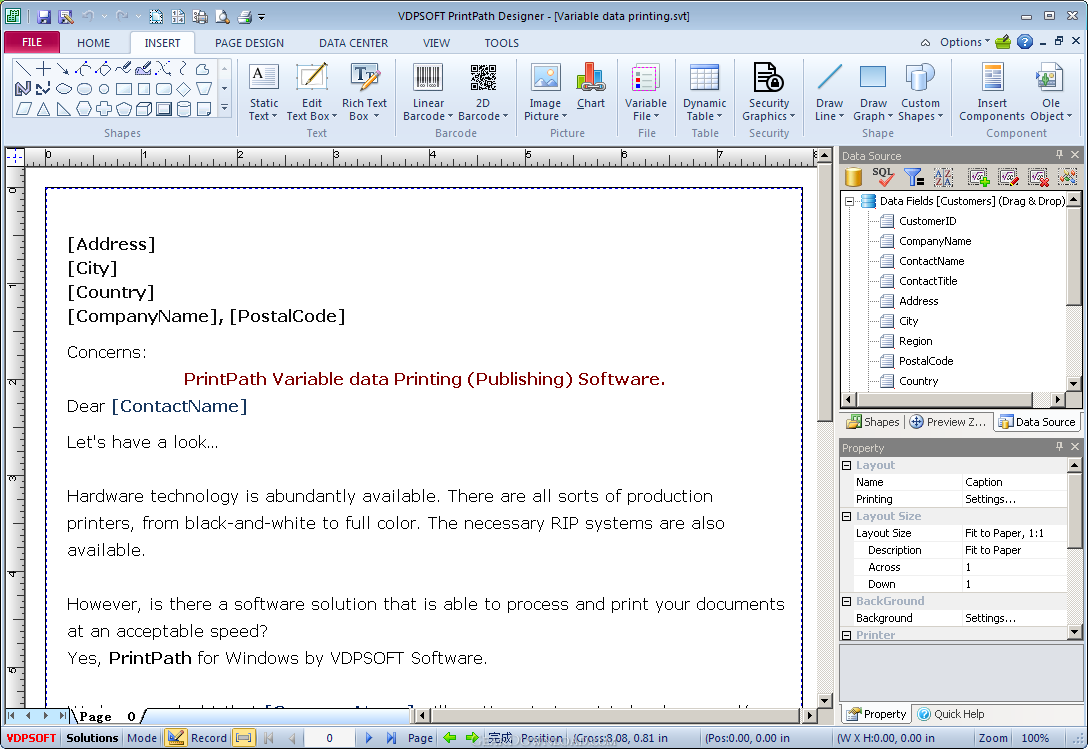Click the filter funnel icon in Data Source

coord(914,177)
